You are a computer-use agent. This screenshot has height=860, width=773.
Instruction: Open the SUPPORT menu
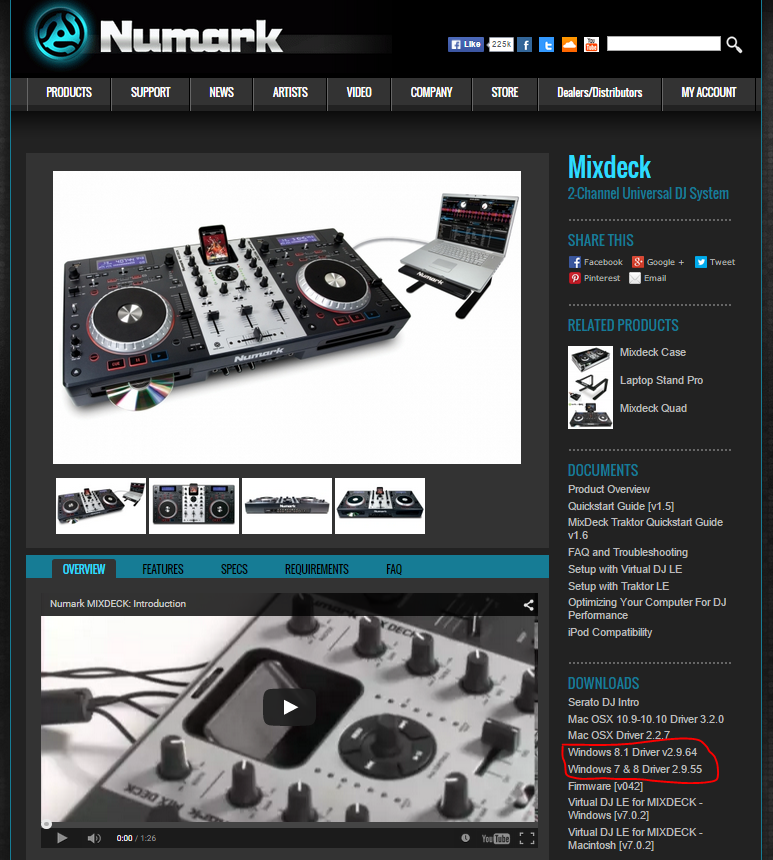tap(150, 93)
